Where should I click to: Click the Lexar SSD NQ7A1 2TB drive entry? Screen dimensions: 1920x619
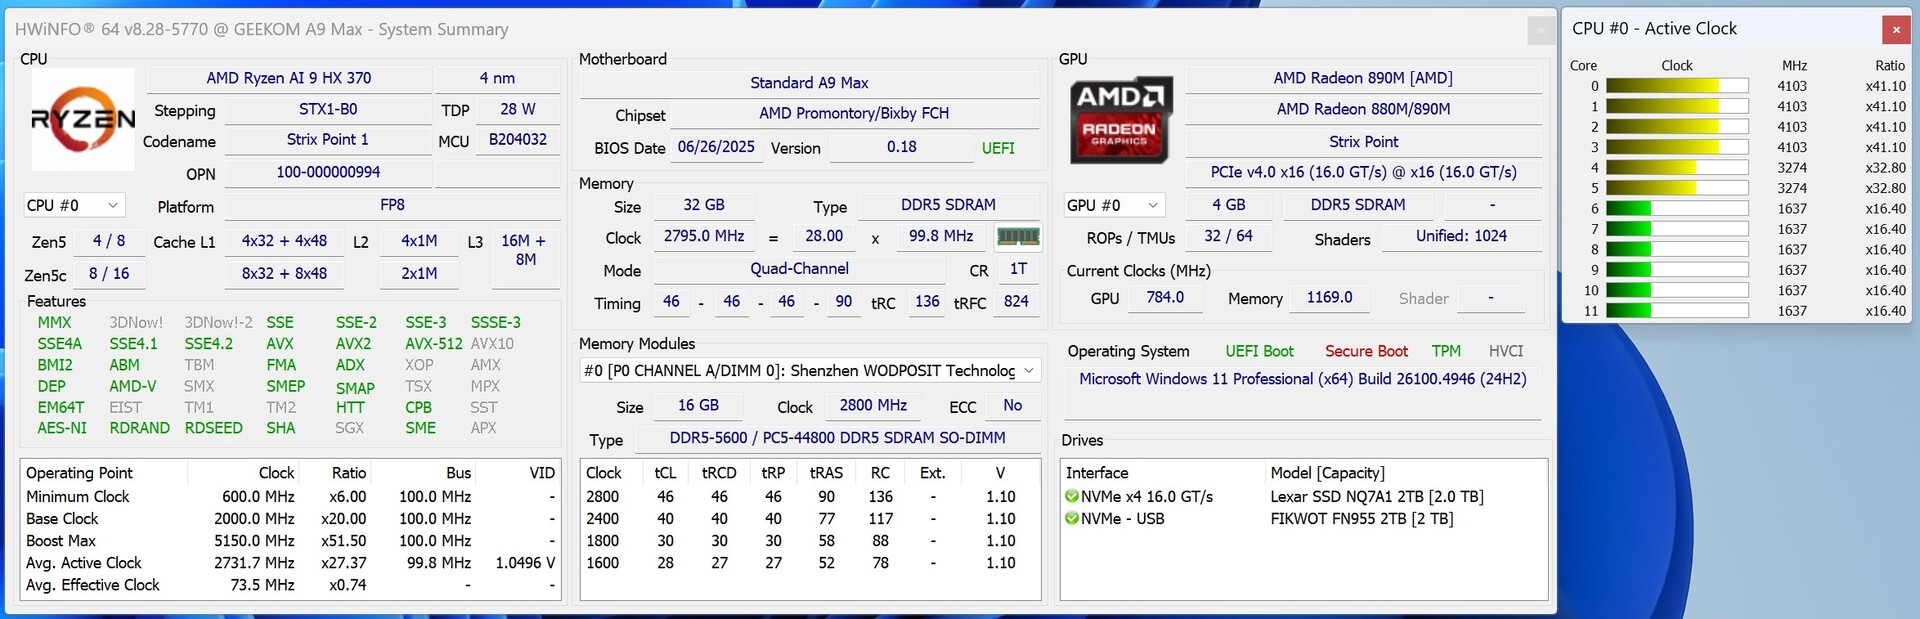(1377, 497)
